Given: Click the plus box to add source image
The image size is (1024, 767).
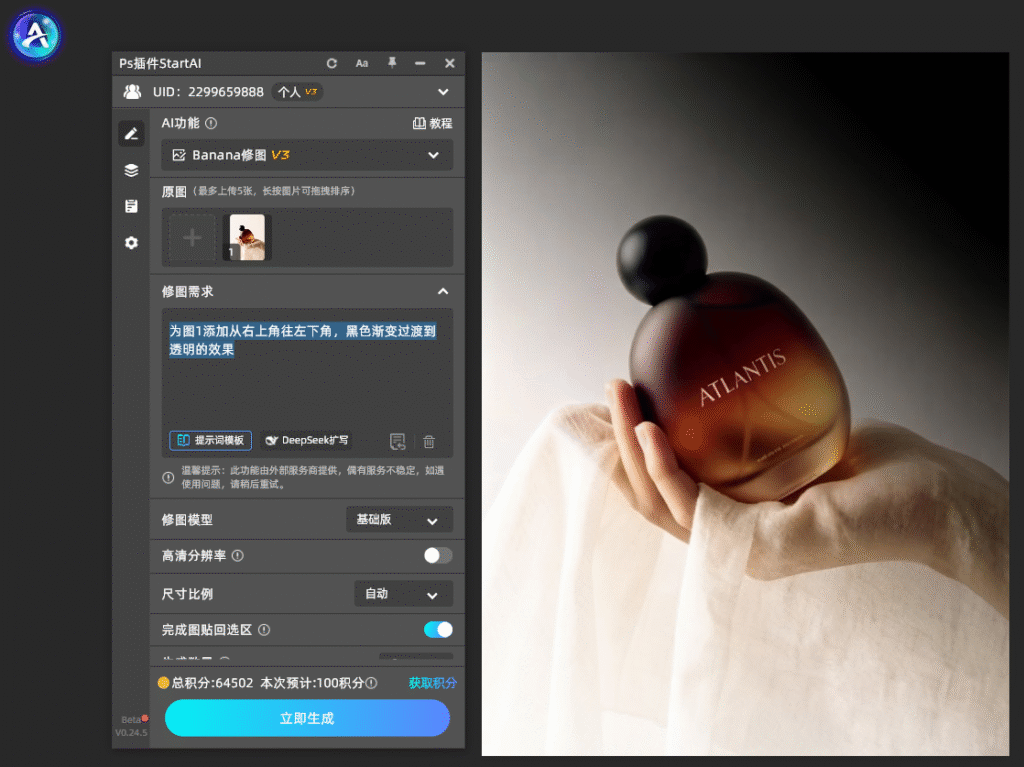Looking at the screenshot, I should [x=192, y=237].
